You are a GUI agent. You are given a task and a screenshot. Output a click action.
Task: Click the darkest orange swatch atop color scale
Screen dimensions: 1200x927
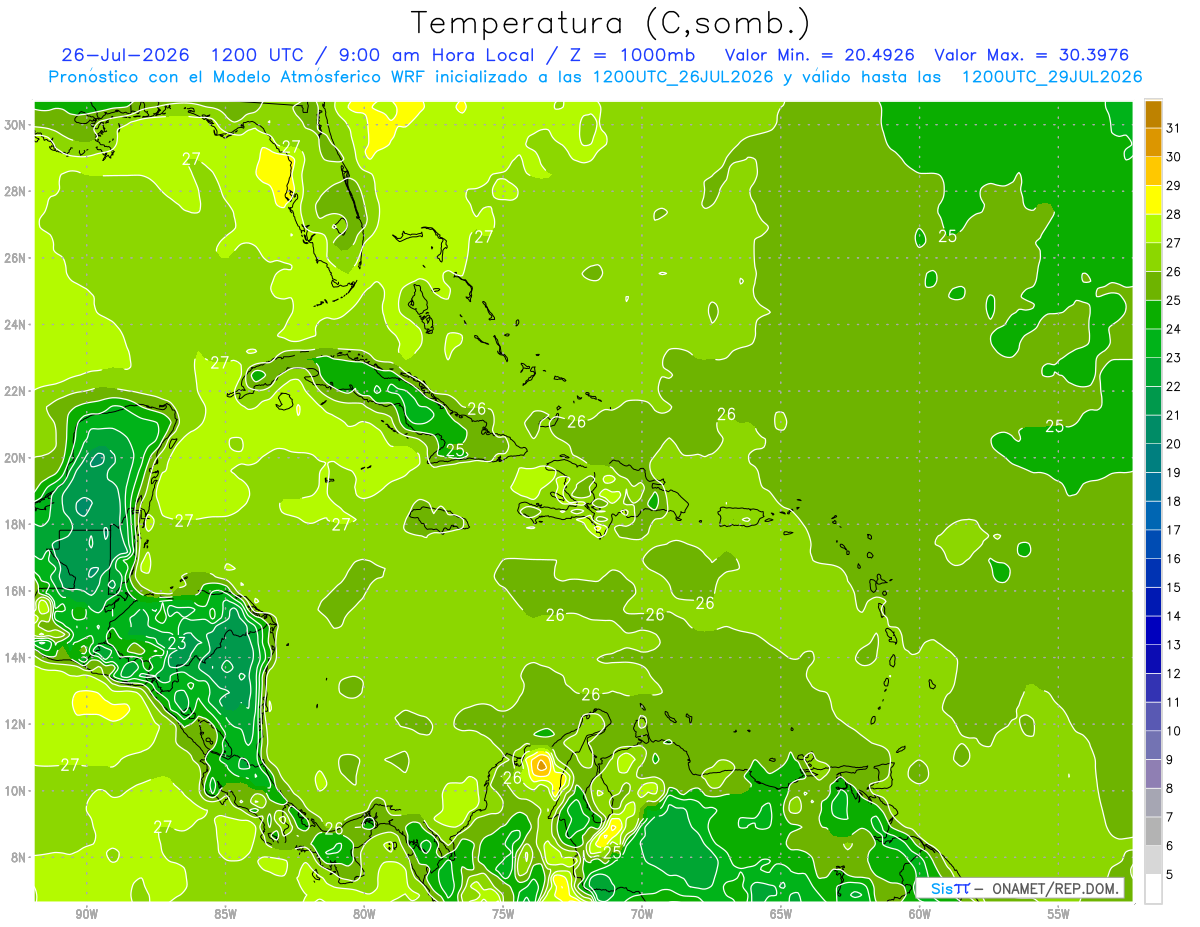(x=1153, y=115)
